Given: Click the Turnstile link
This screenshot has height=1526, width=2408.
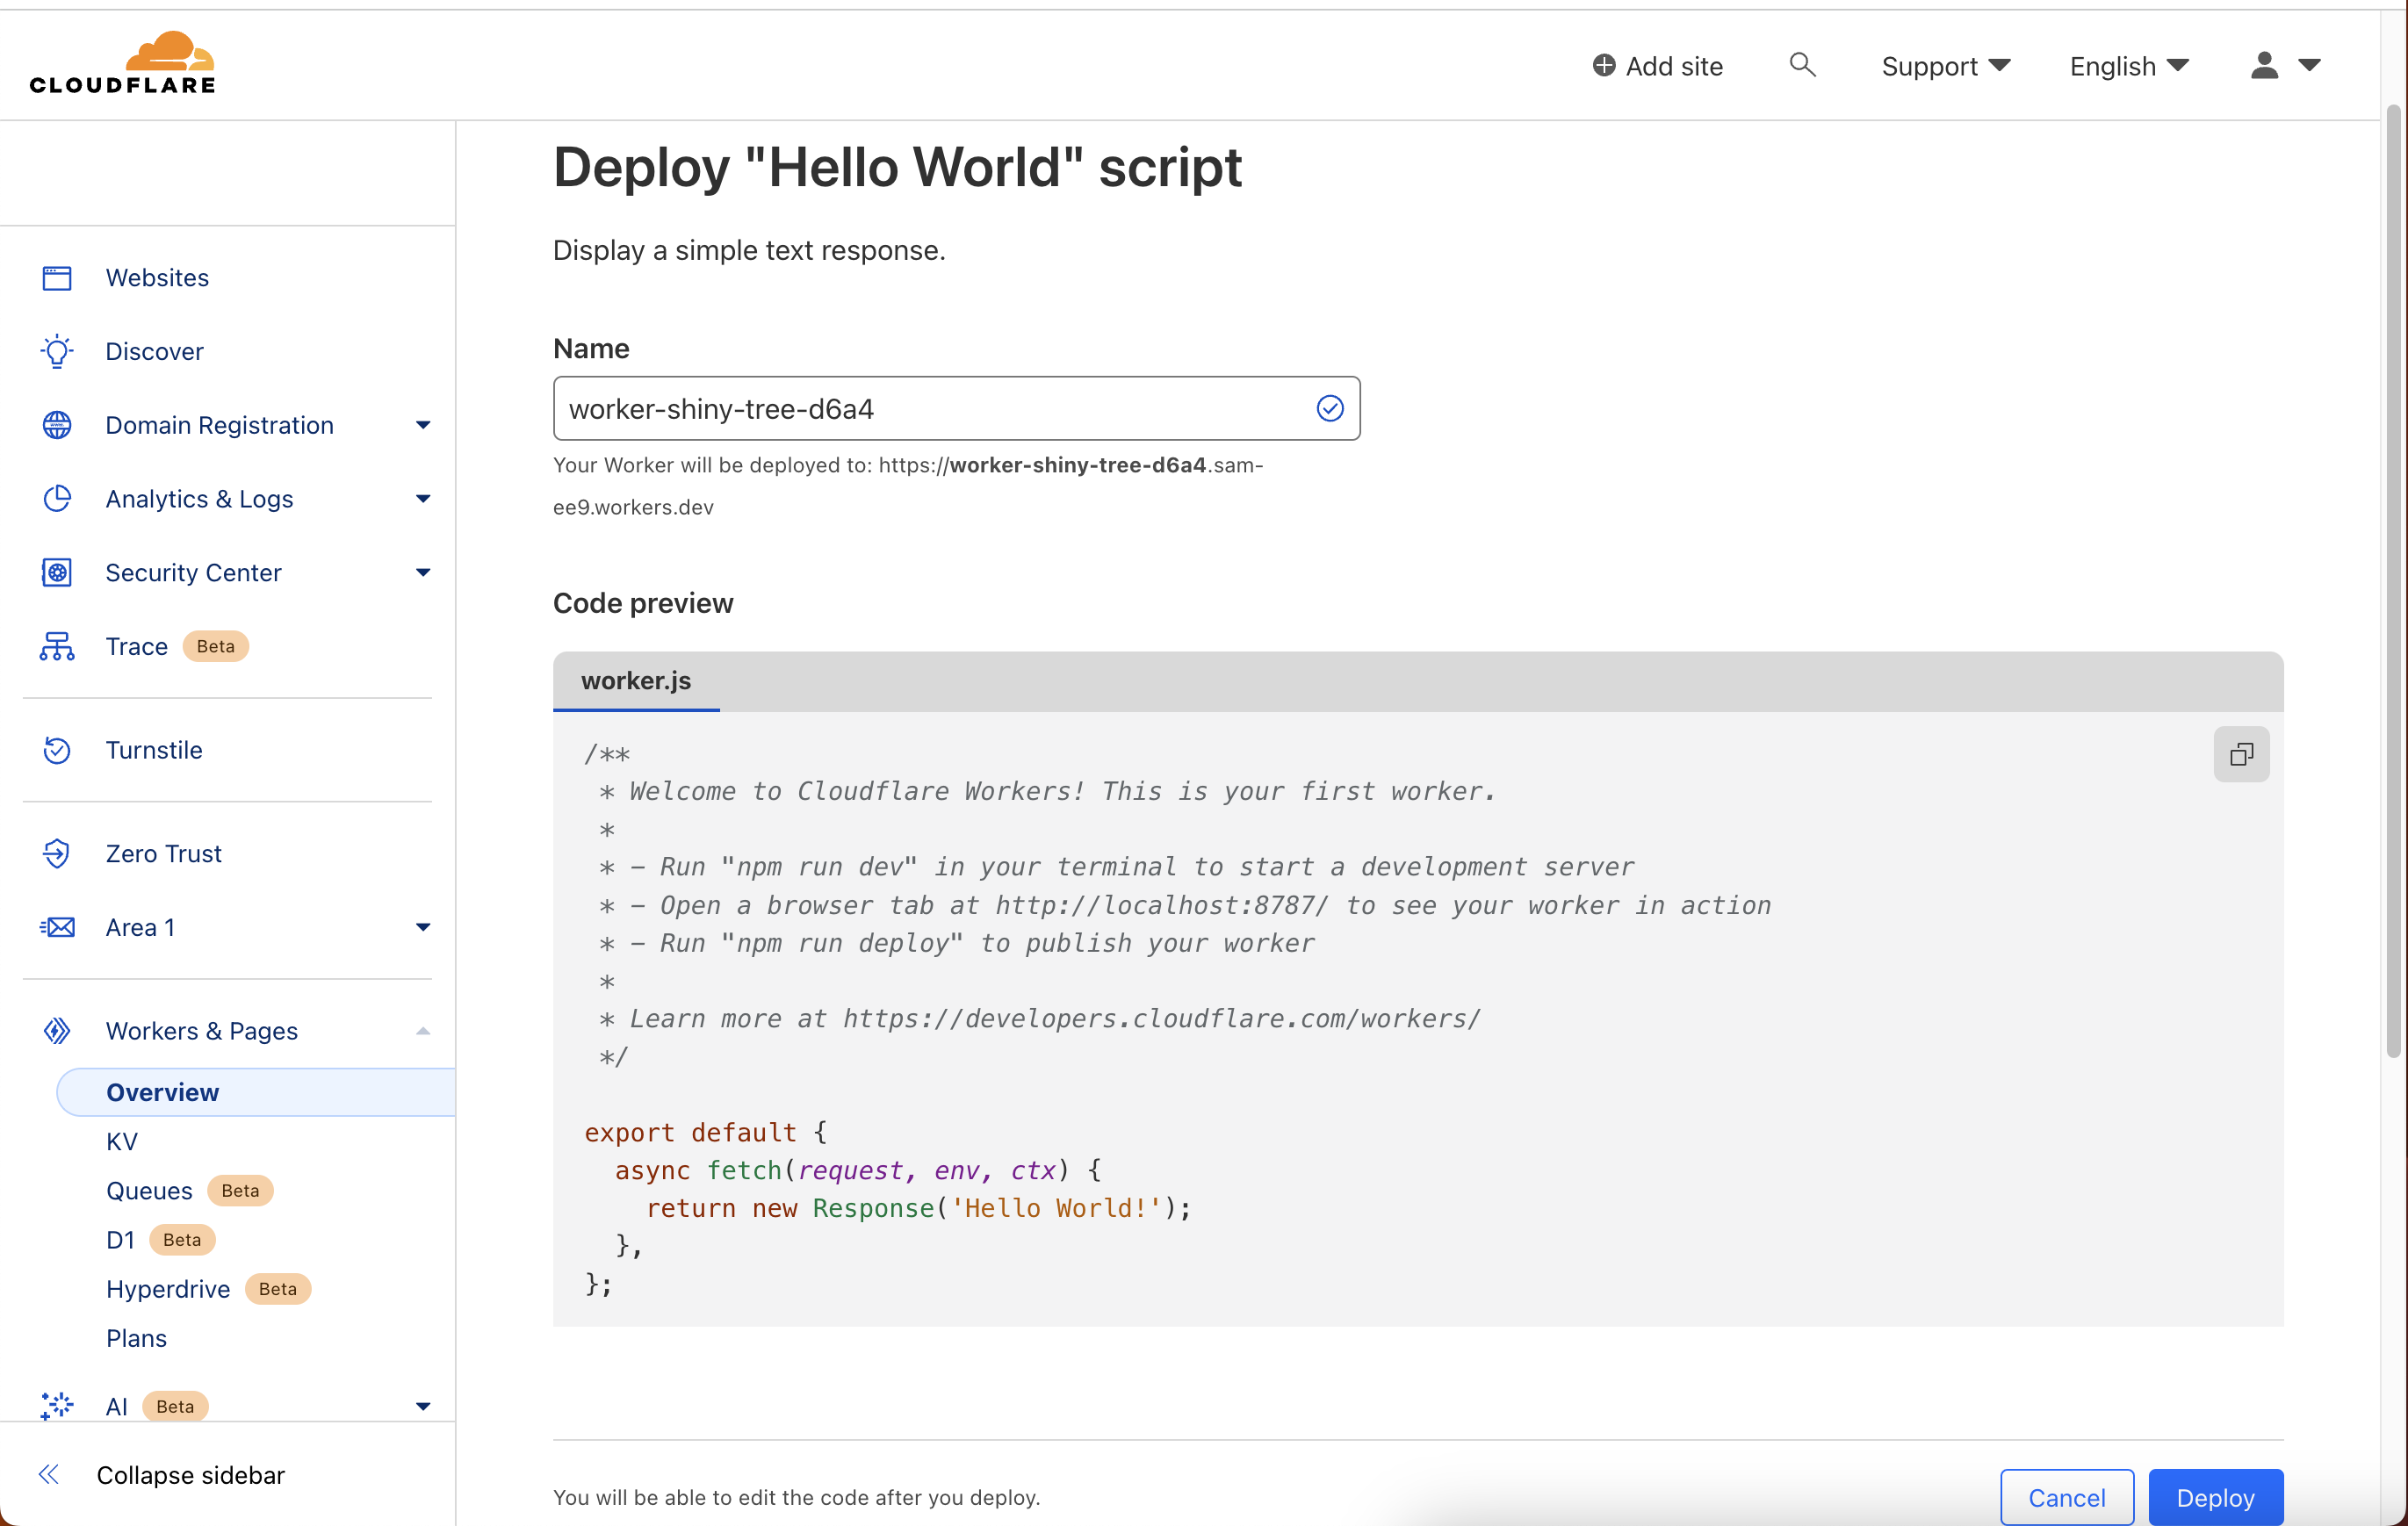Looking at the screenshot, I should coord(154,750).
